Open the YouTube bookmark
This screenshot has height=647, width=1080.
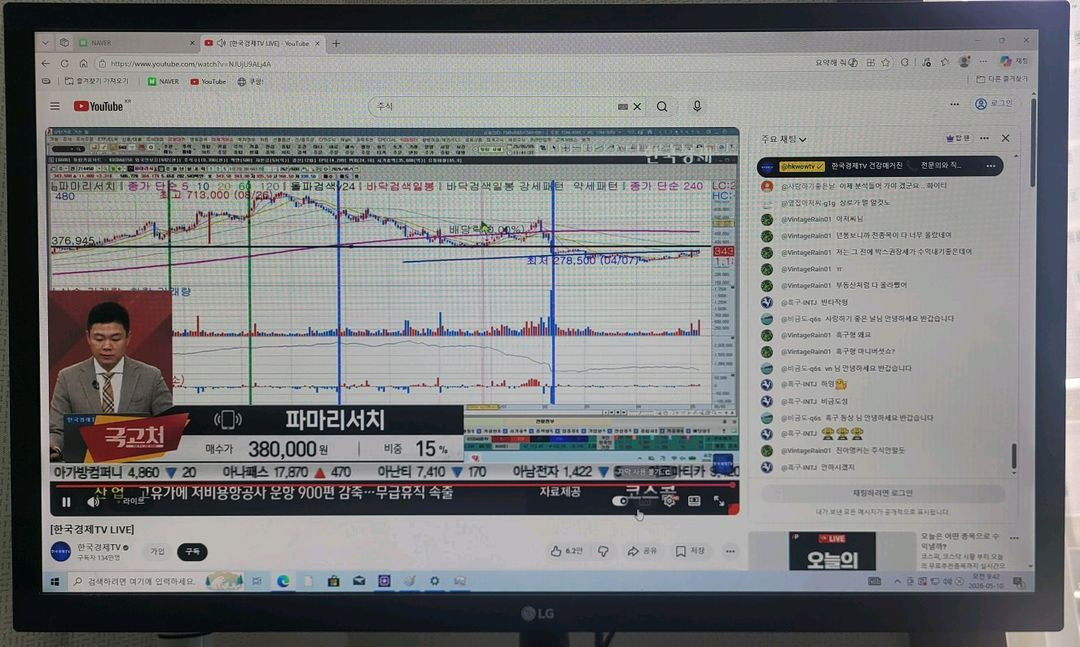209,81
